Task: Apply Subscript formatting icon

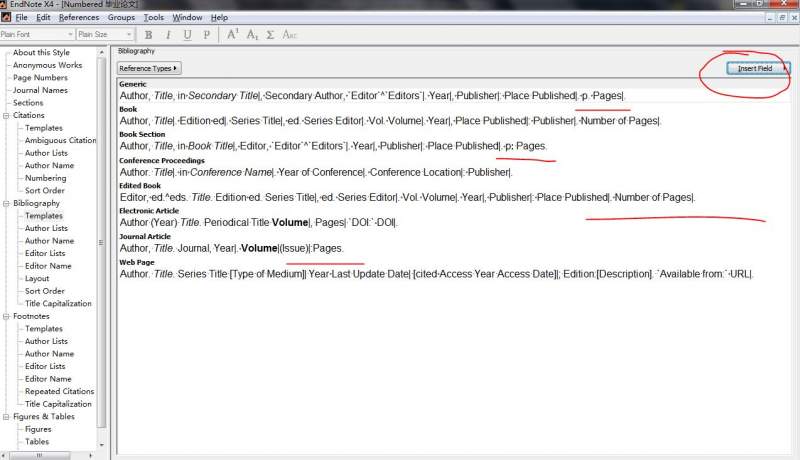Action: [x=252, y=35]
